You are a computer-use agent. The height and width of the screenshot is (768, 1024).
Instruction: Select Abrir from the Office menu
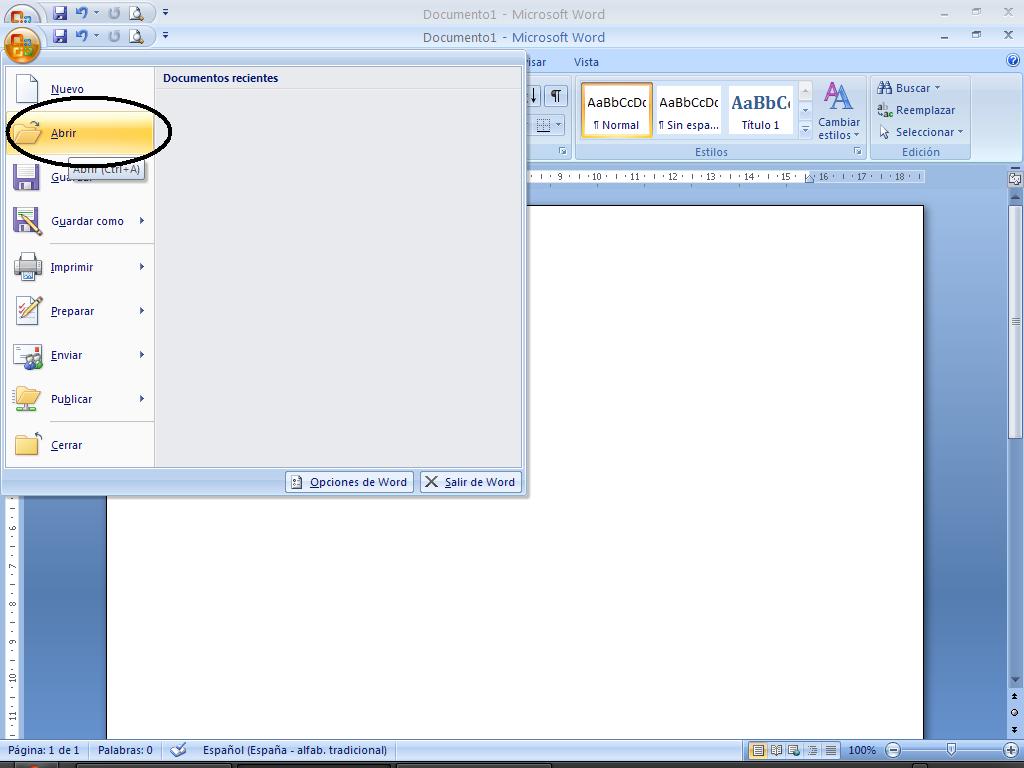pyautogui.click(x=62, y=133)
